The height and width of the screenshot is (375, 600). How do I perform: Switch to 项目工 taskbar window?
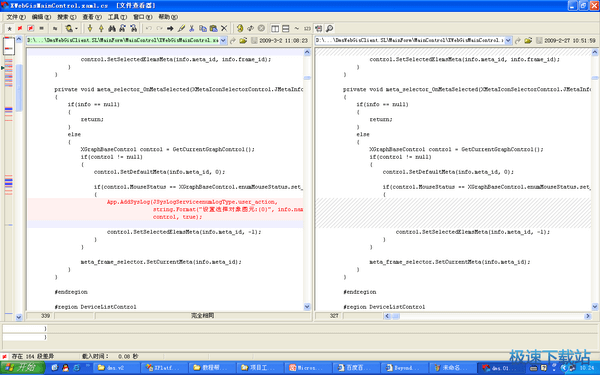click(x=261, y=368)
